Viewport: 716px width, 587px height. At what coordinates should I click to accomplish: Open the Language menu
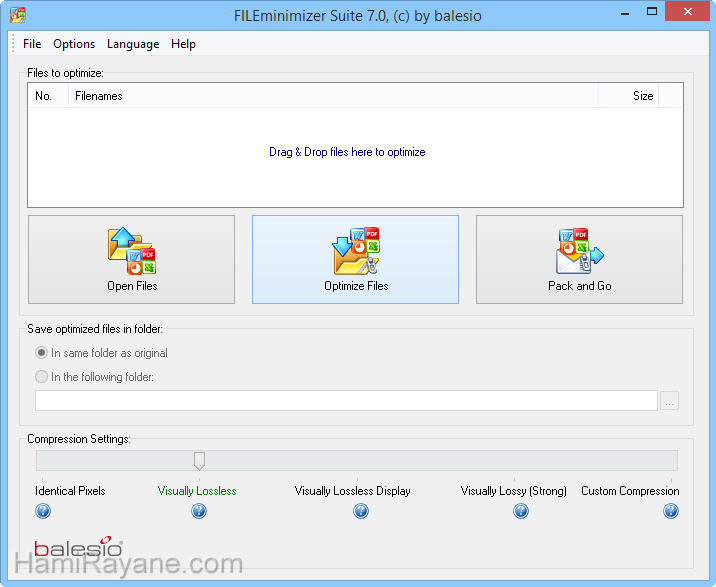[x=133, y=44]
